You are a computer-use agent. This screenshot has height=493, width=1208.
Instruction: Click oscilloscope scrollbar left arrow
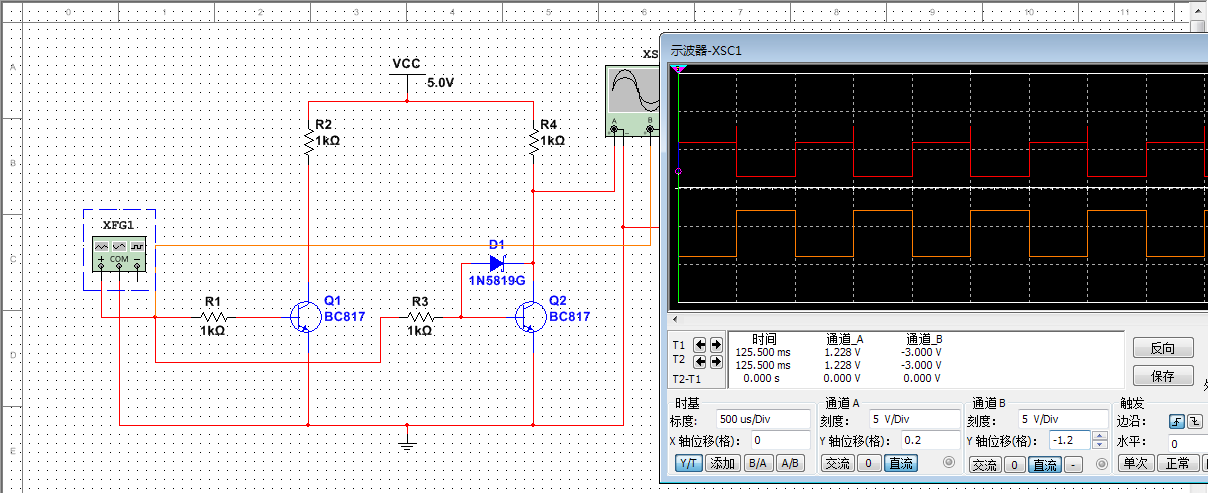click(675, 319)
